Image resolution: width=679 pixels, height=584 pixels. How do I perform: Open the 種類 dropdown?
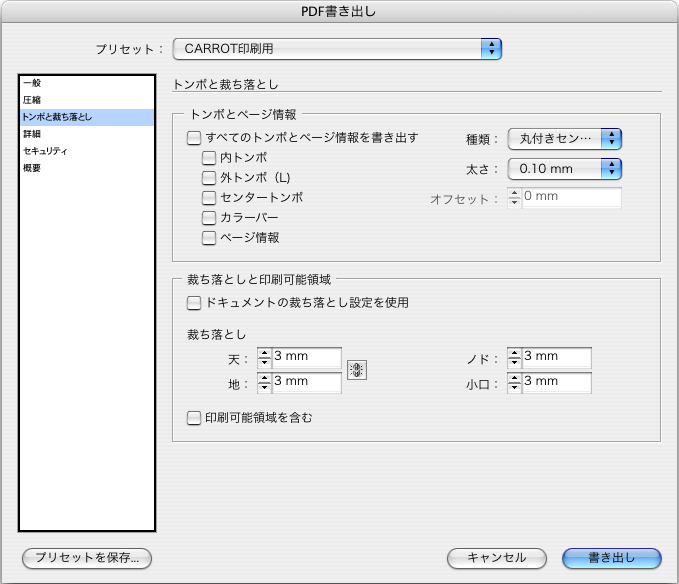point(564,139)
